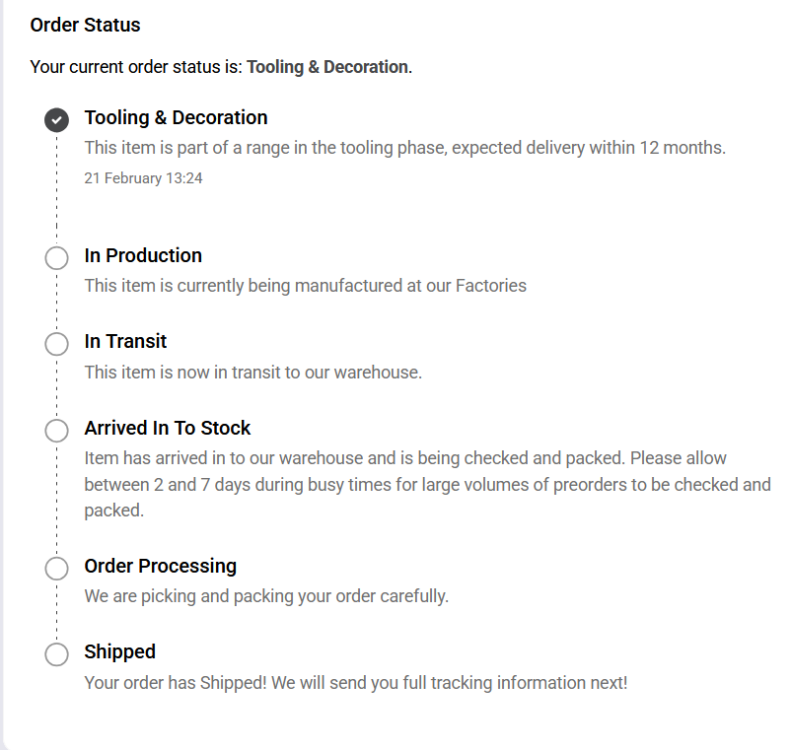Click the 21 February 13:24 timestamp
Screen dimensions: 791x750
pos(144,179)
